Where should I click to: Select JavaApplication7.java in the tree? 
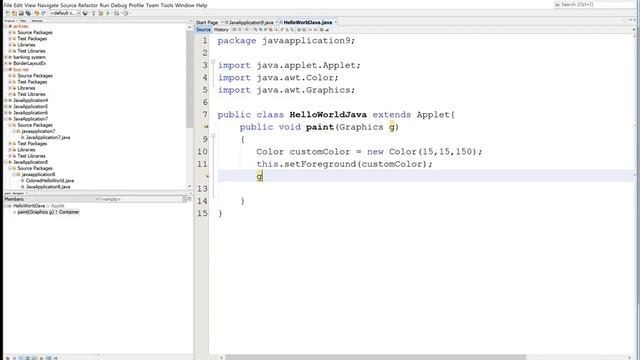(48, 138)
